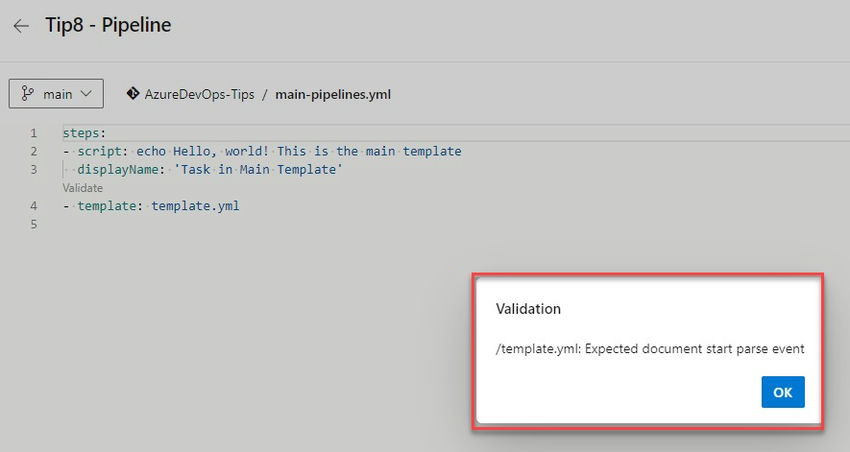Click line number 2 in gutter
The width and height of the screenshot is (850, 452).
tap(34, 151)
